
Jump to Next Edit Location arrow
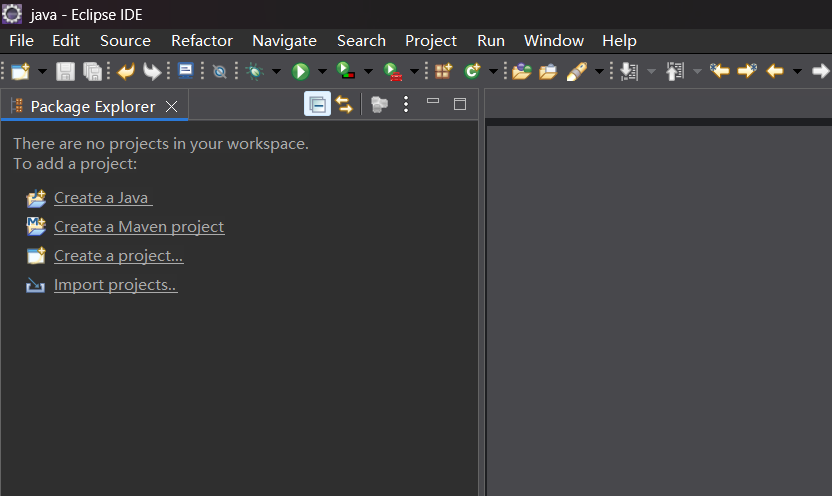click(x=747, y=71)
